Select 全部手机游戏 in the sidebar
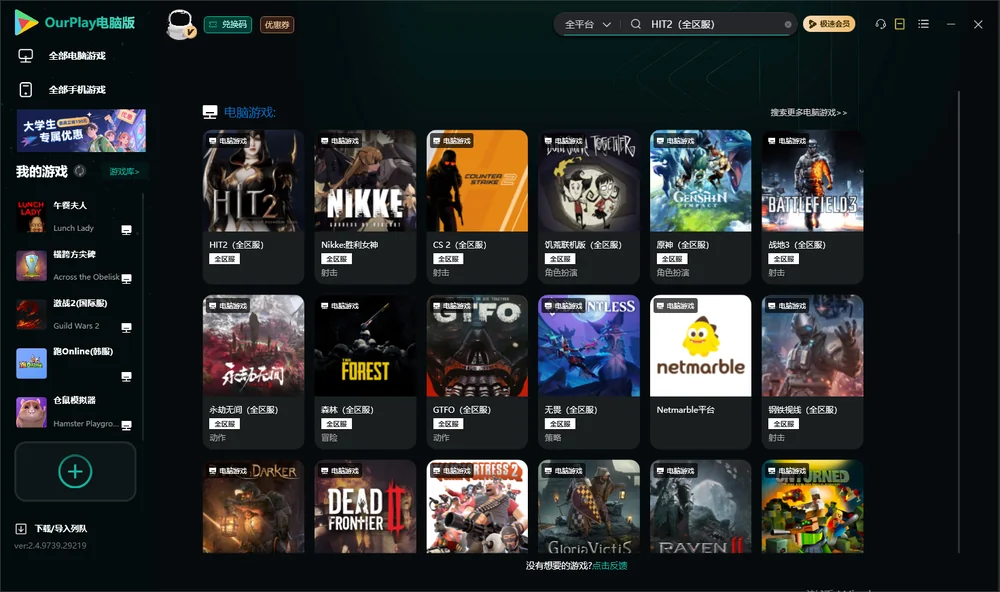The image size is (1000, 592). click(x=77, y=89)
